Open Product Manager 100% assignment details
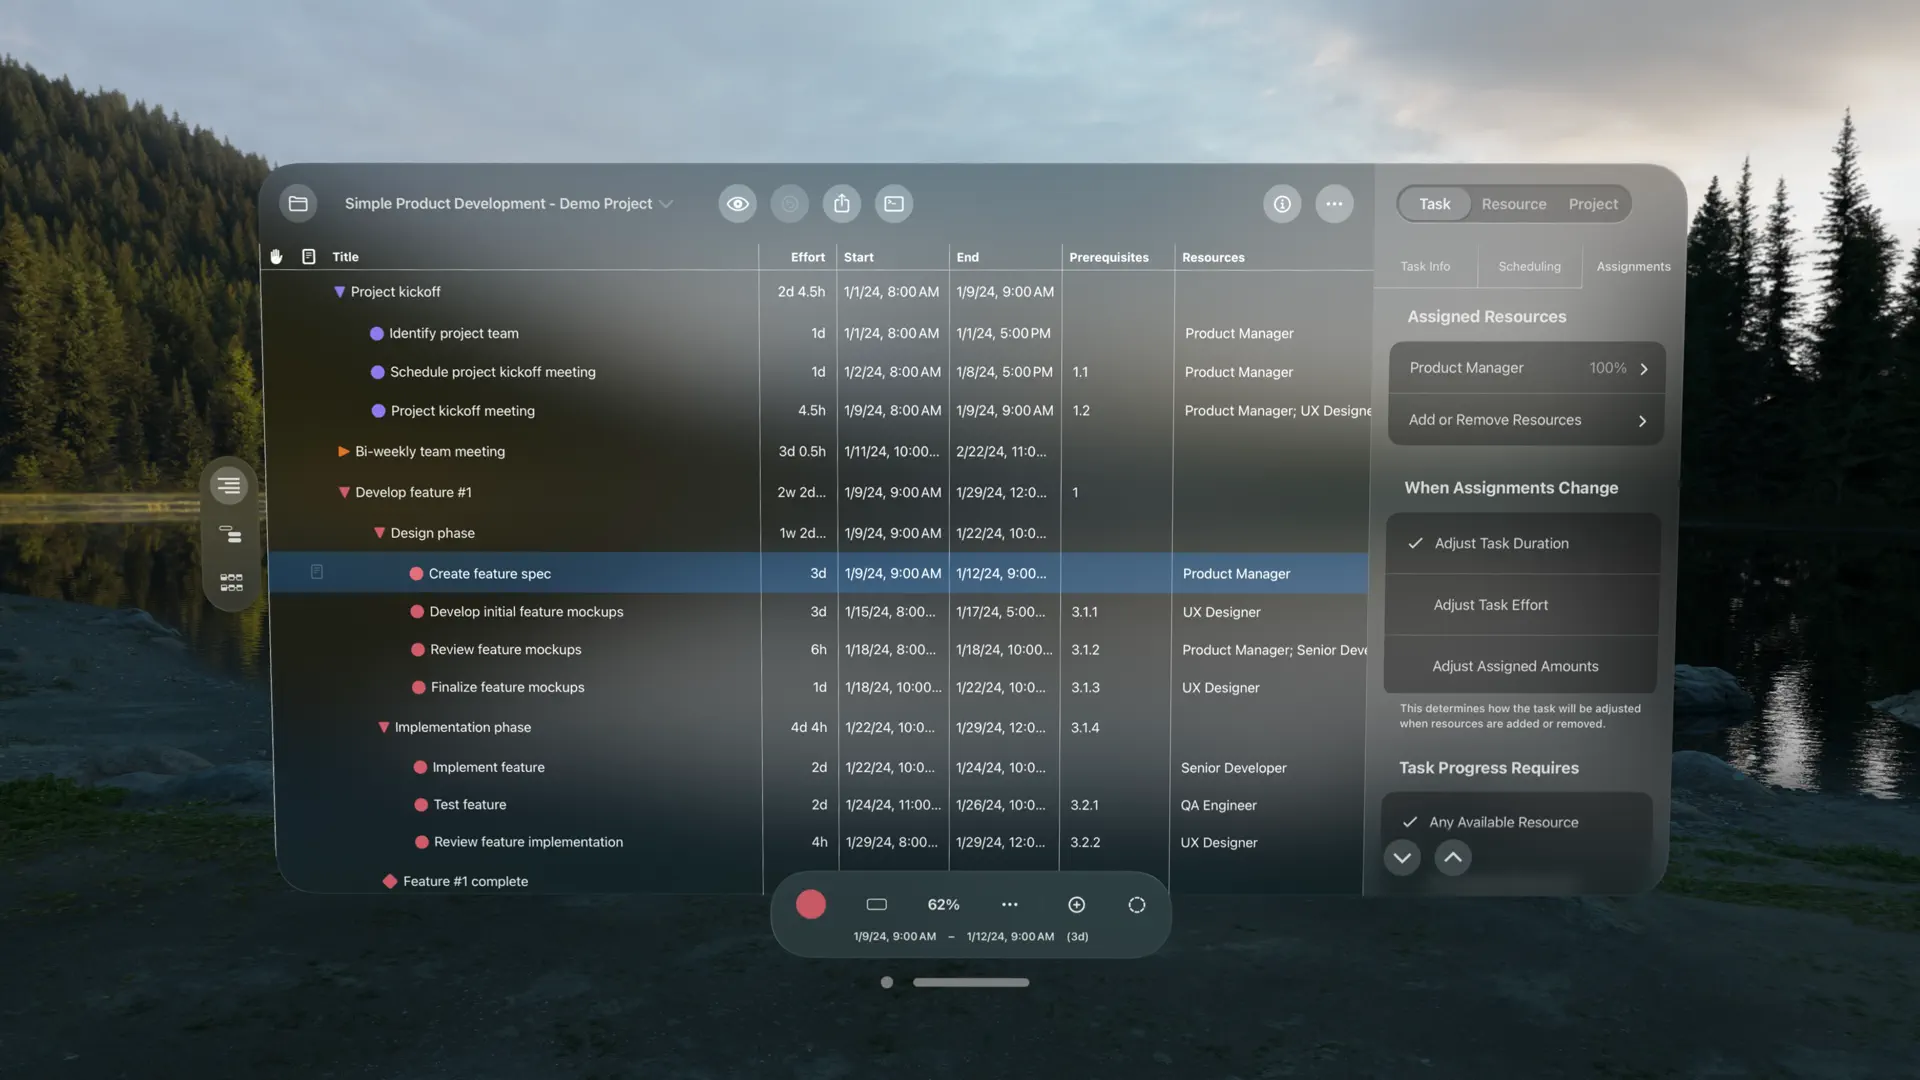1920x1080 pixels. [x=1525, y=367]
